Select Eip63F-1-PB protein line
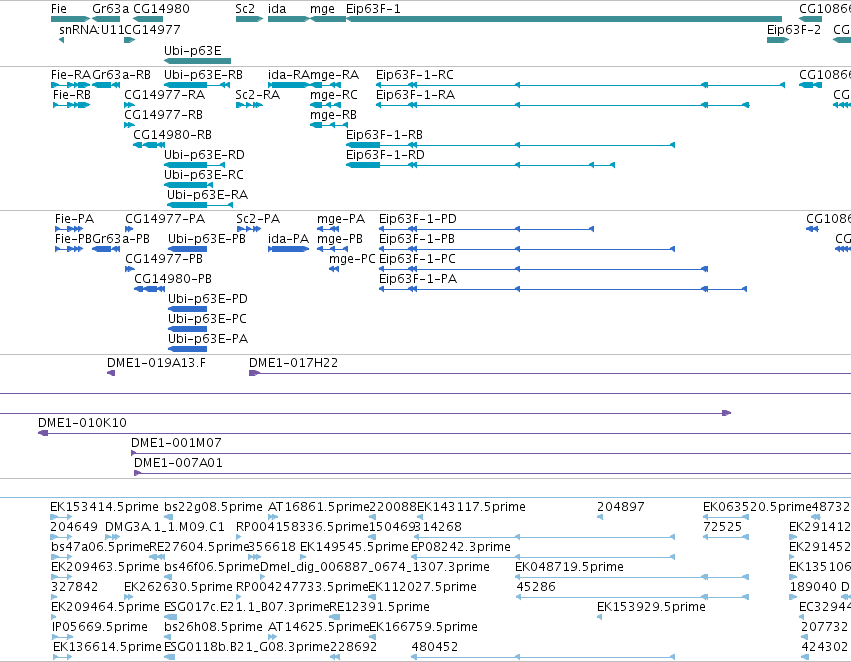 coord(527,249)
